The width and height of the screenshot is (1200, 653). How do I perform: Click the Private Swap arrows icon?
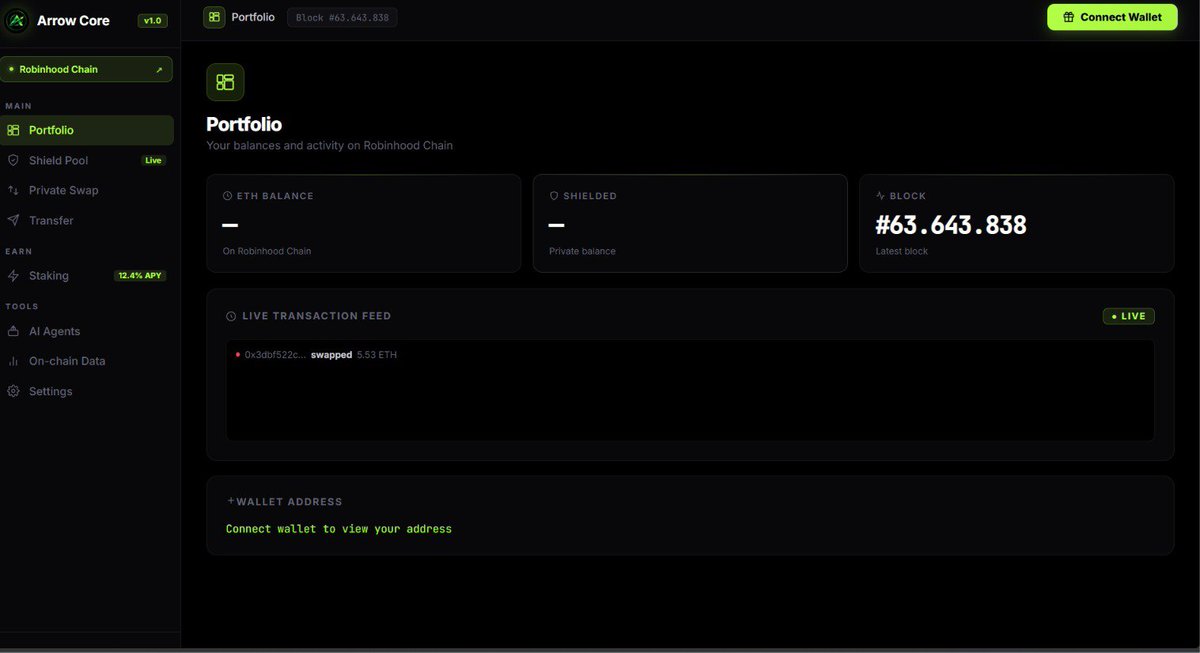tap(14, 190)
